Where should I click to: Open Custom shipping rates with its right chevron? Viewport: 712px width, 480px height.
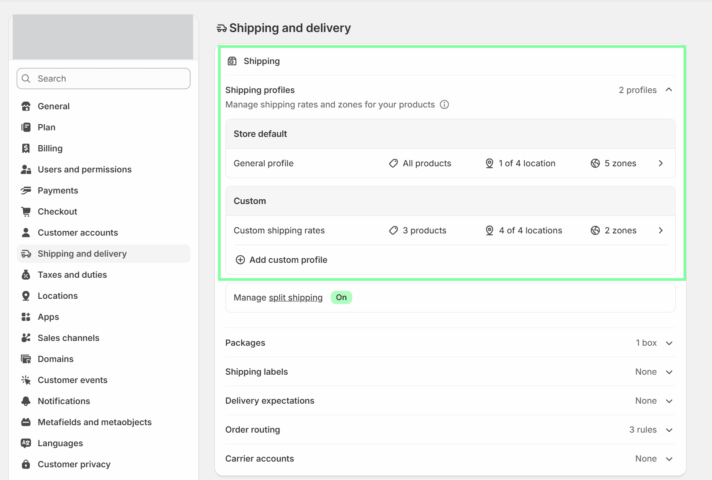(x=661, y=231)
